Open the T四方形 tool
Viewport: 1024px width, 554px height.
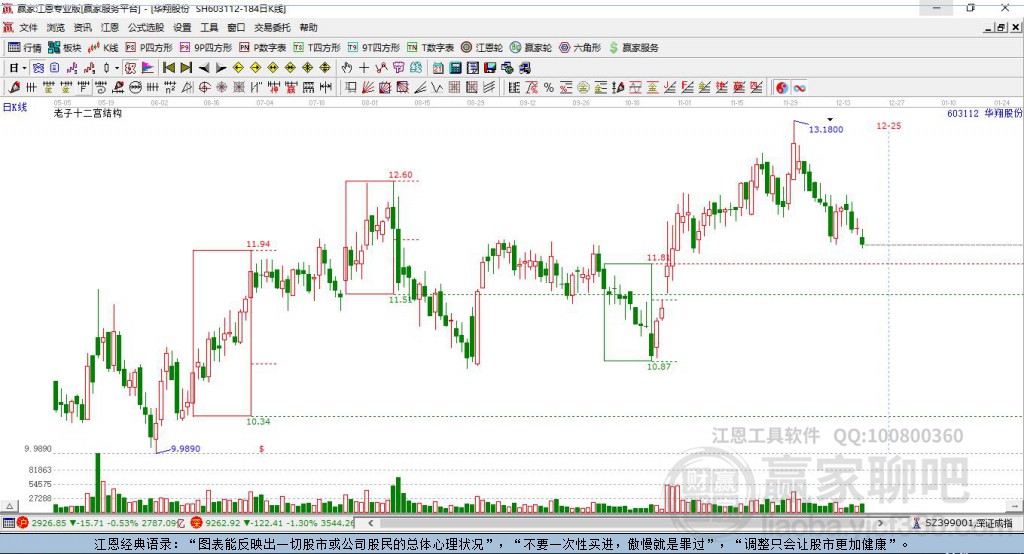pos(317,48)
